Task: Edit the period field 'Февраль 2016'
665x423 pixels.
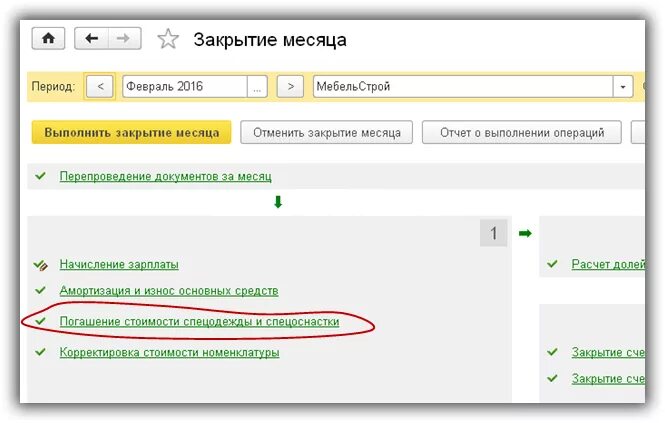Action: click(185, 87)
